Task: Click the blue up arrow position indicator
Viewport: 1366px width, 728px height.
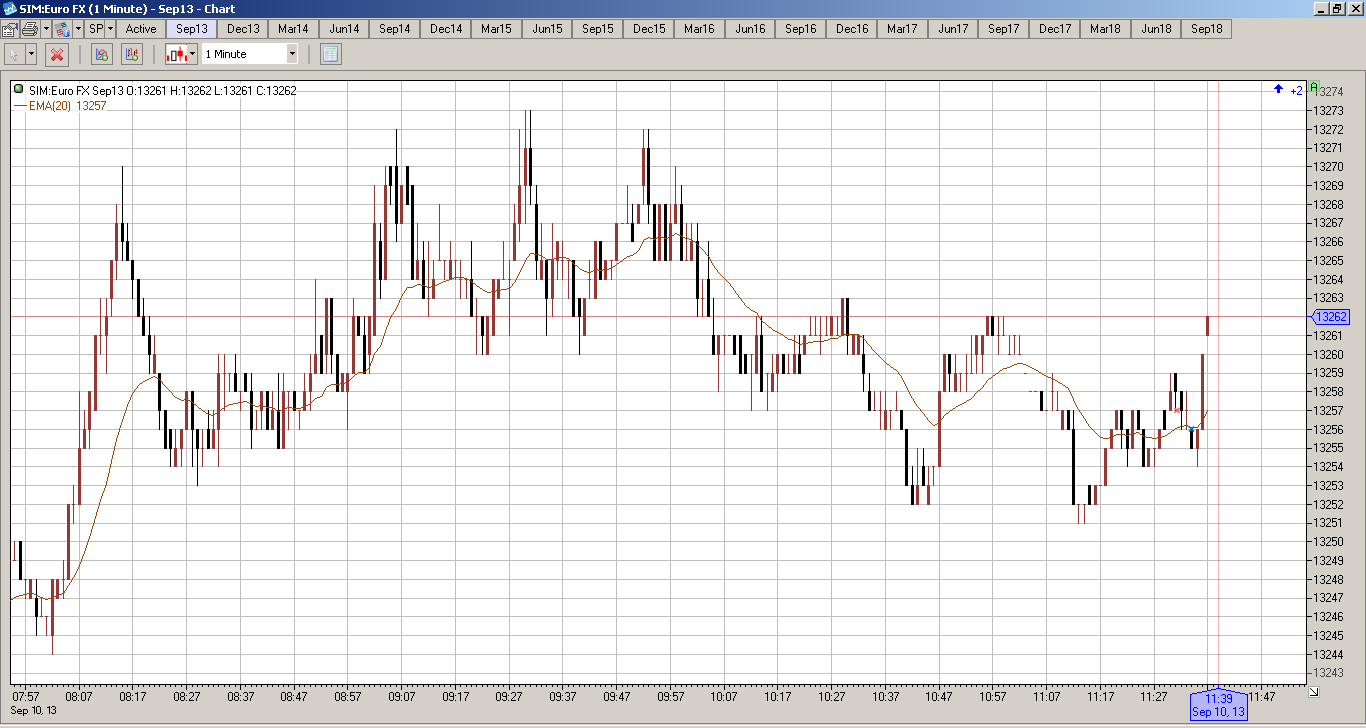Action: click(x=1278, y=90)
